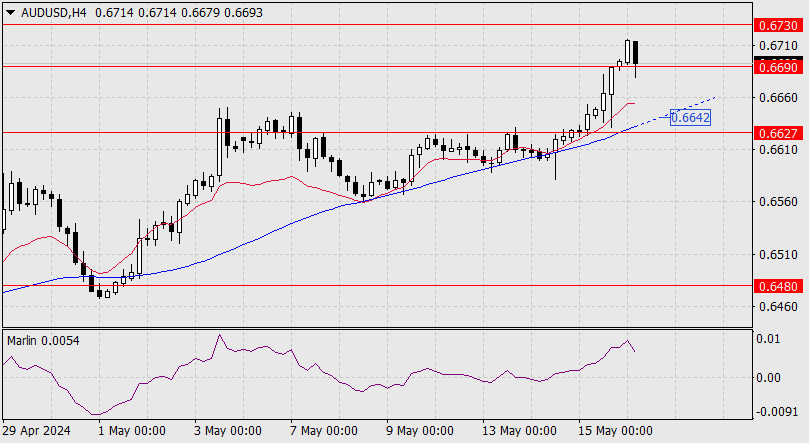
Task: Click the 0.6560 price axis value
Action: pos(778,202)
